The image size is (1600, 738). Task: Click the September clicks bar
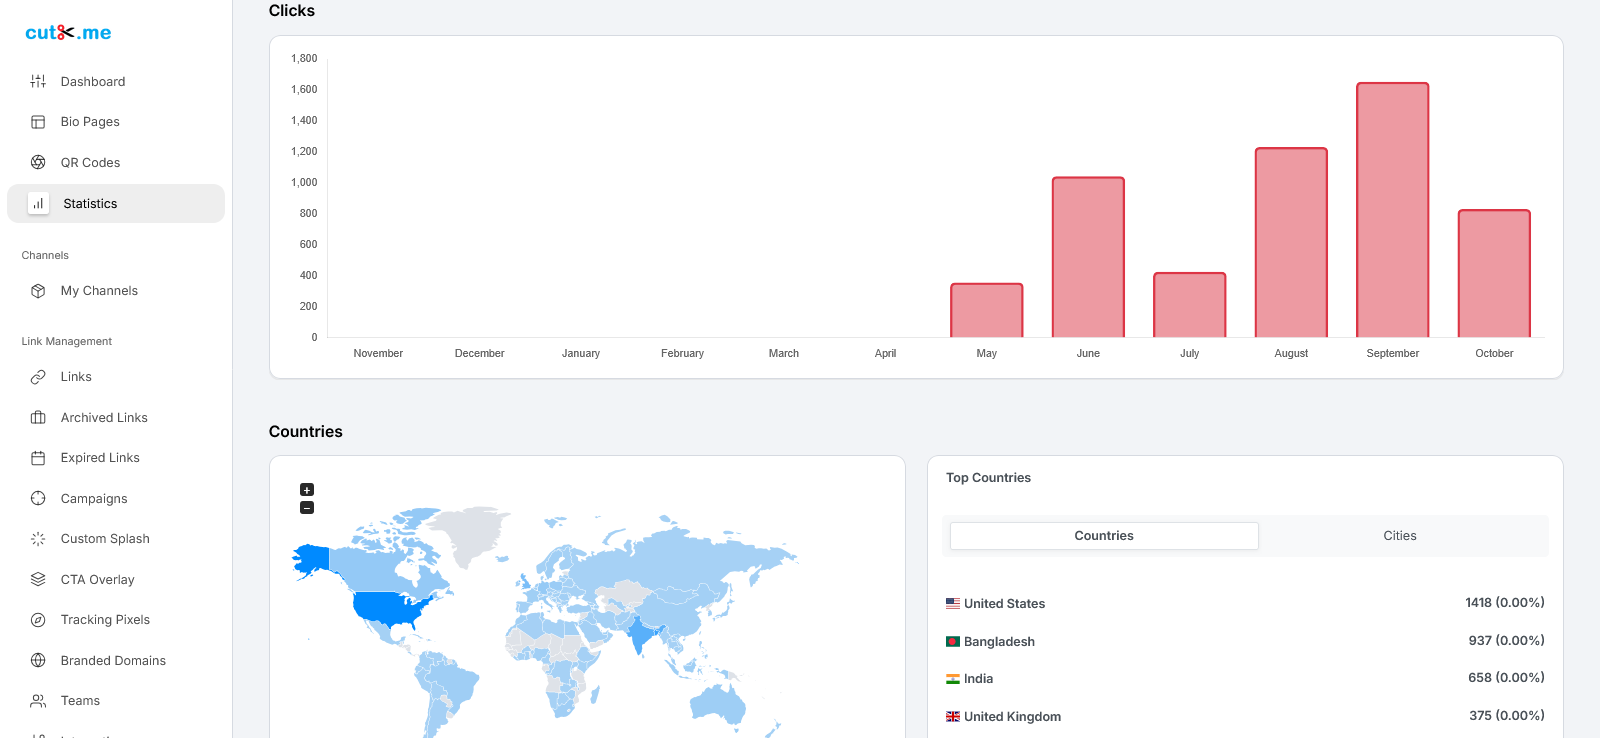[1393, 210]
